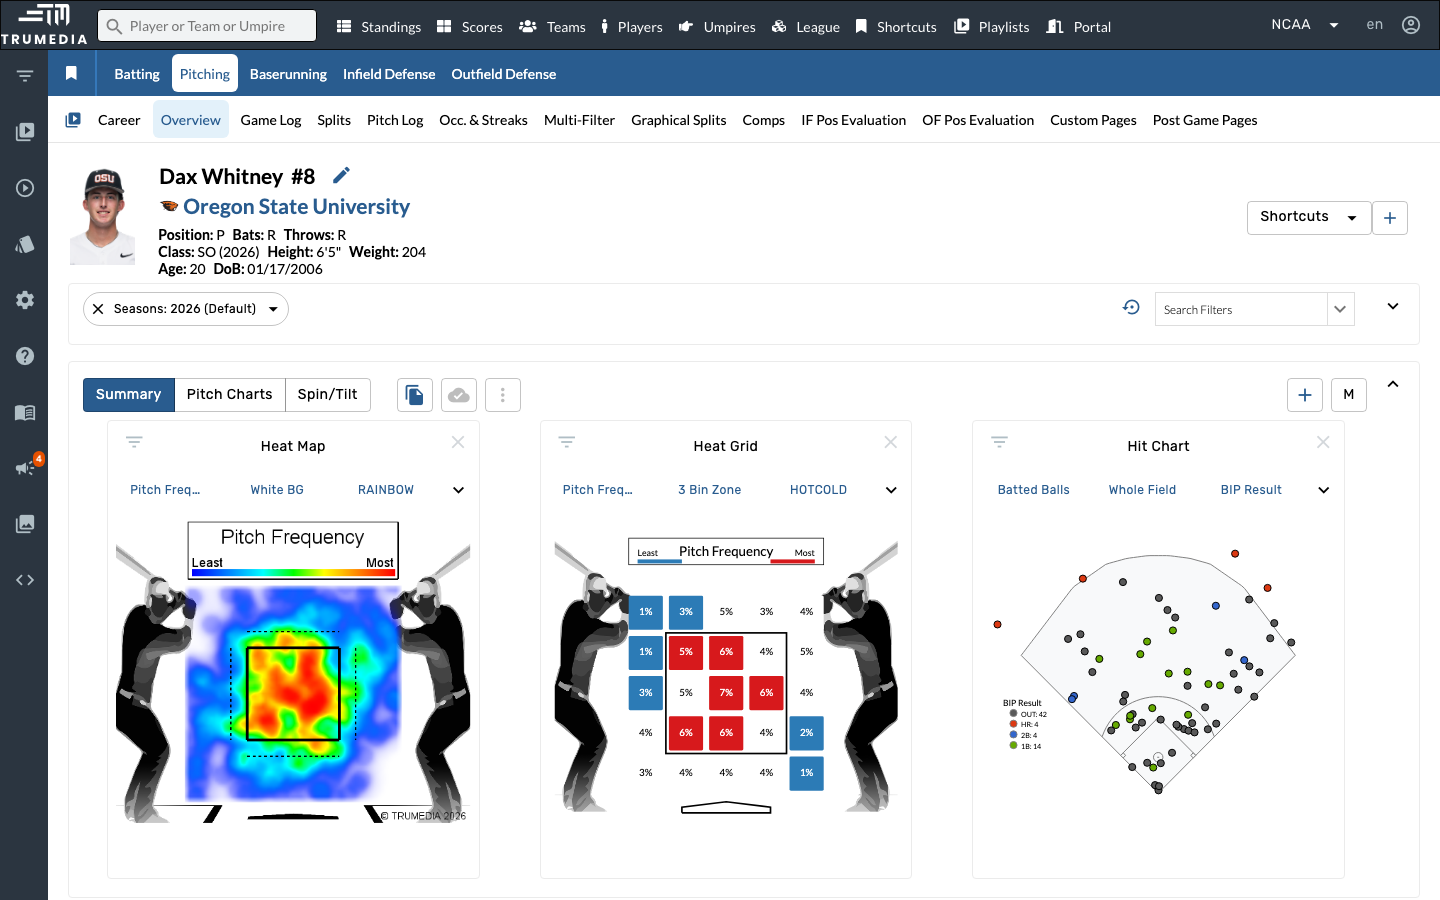Expand Hit Chart options chevron
The image size is (1440, 900).
[1323, 490]
